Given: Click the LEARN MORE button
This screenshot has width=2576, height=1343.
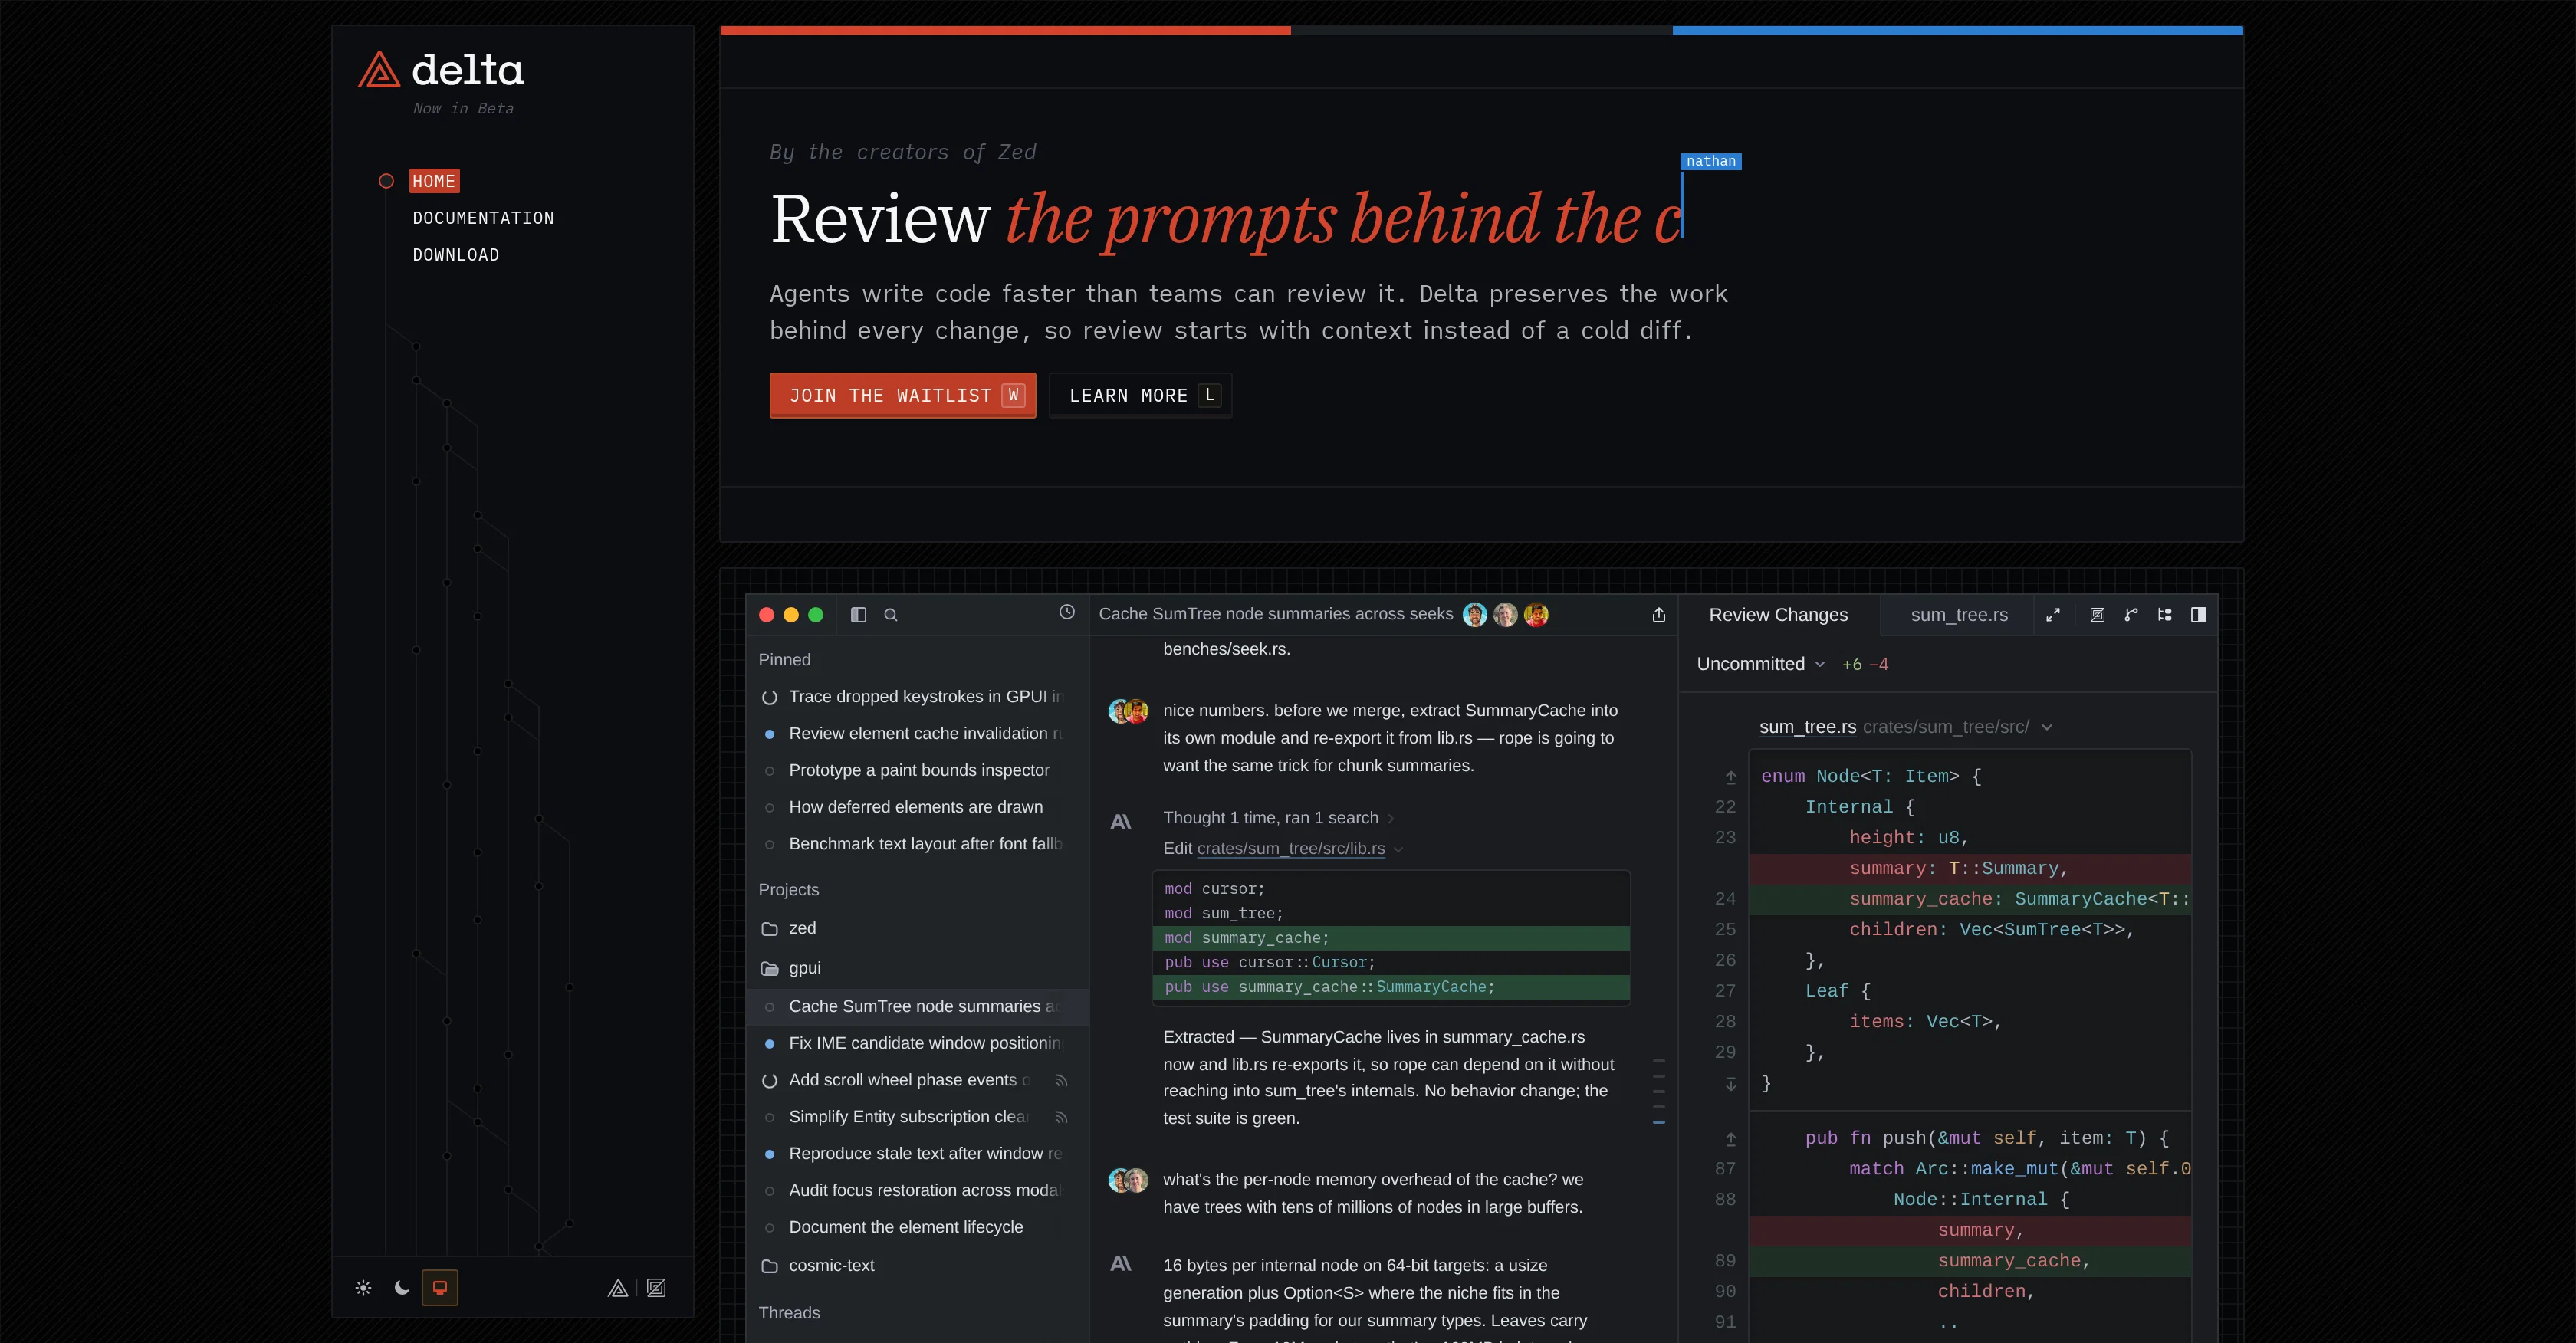Looking at the screenshot, I should click(x=1140, y=395).
